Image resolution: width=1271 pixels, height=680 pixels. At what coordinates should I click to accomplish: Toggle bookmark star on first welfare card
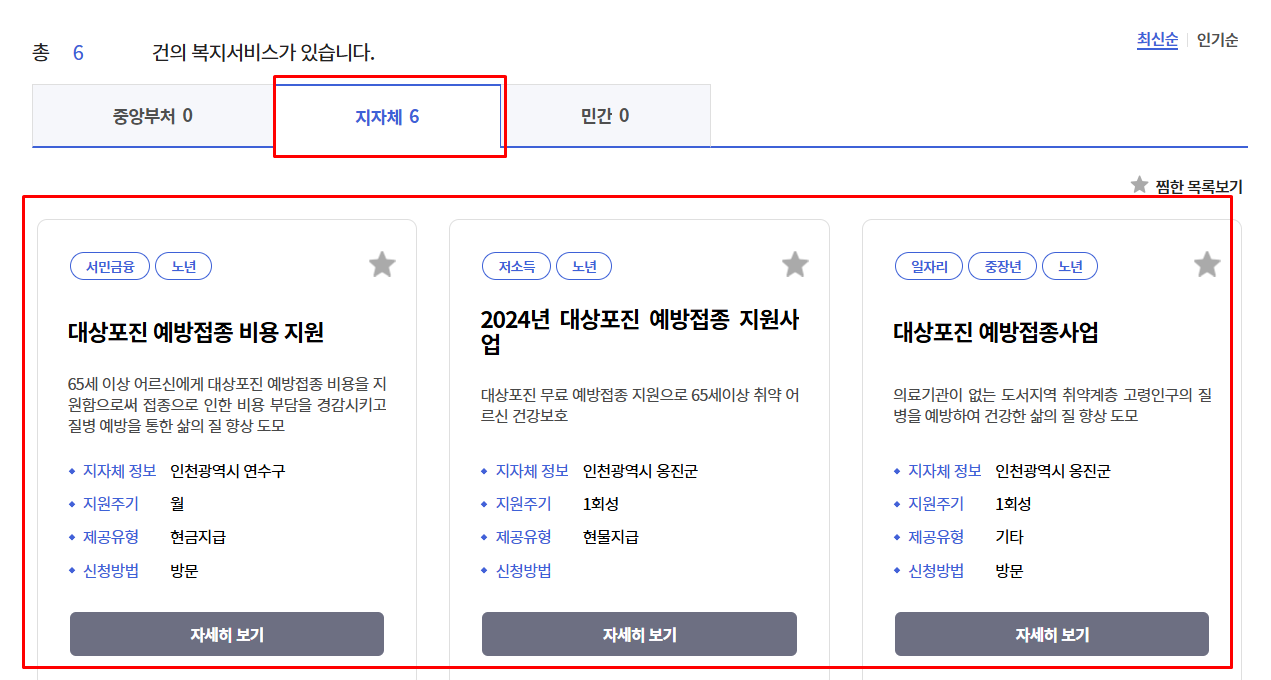[x=381, y=263]
